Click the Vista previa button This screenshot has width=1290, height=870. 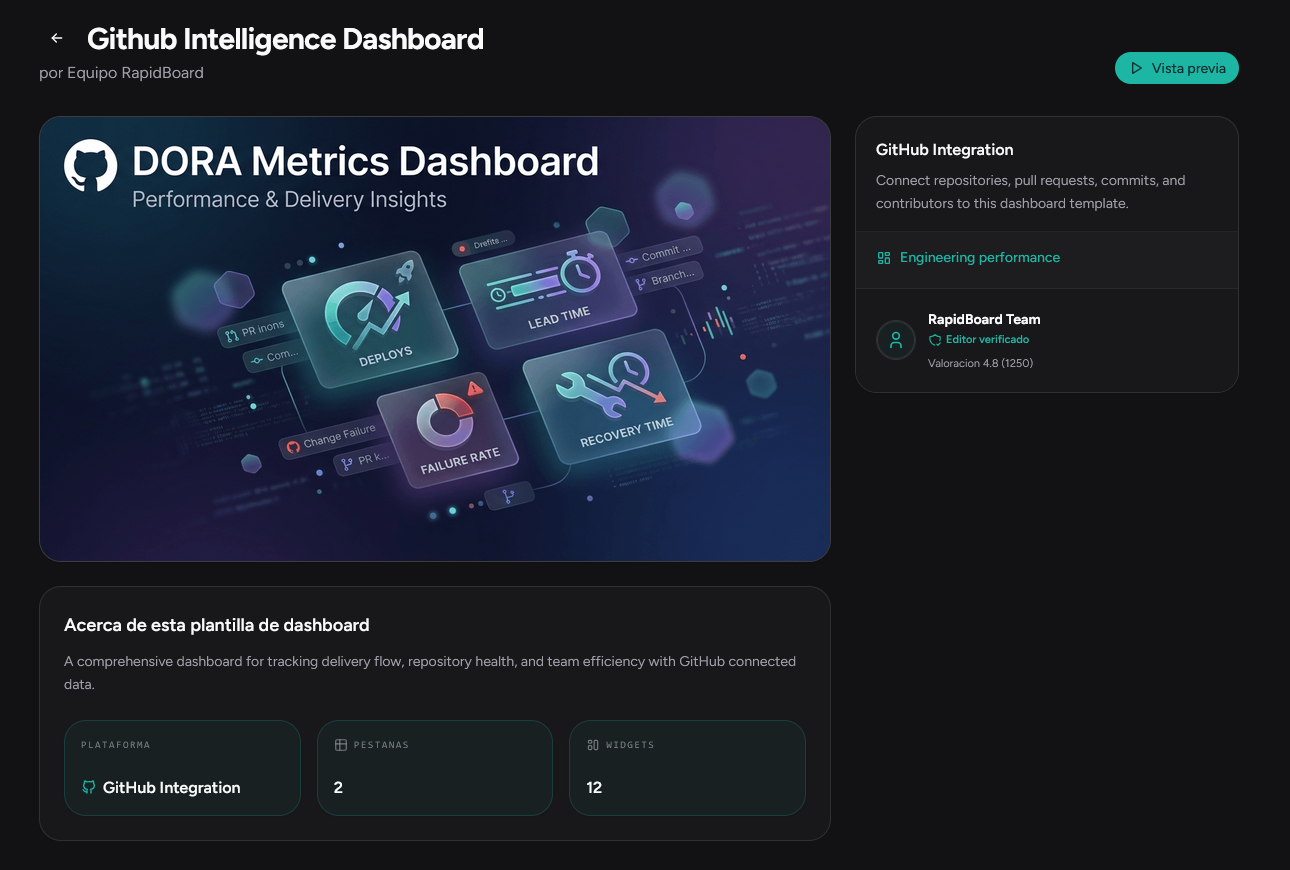[x=1177, y=68]
